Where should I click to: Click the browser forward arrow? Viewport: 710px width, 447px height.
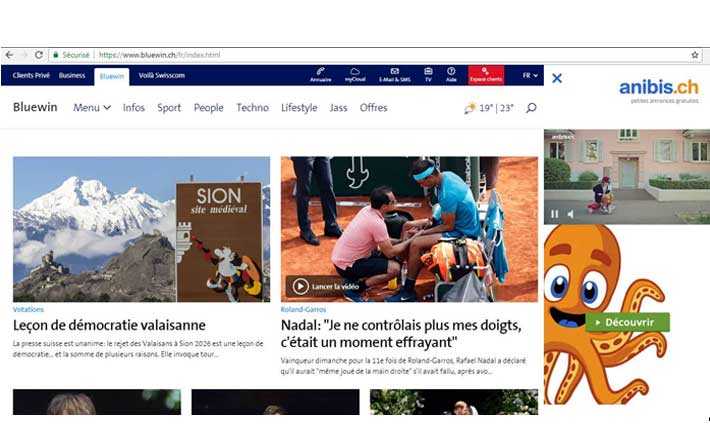24,55
